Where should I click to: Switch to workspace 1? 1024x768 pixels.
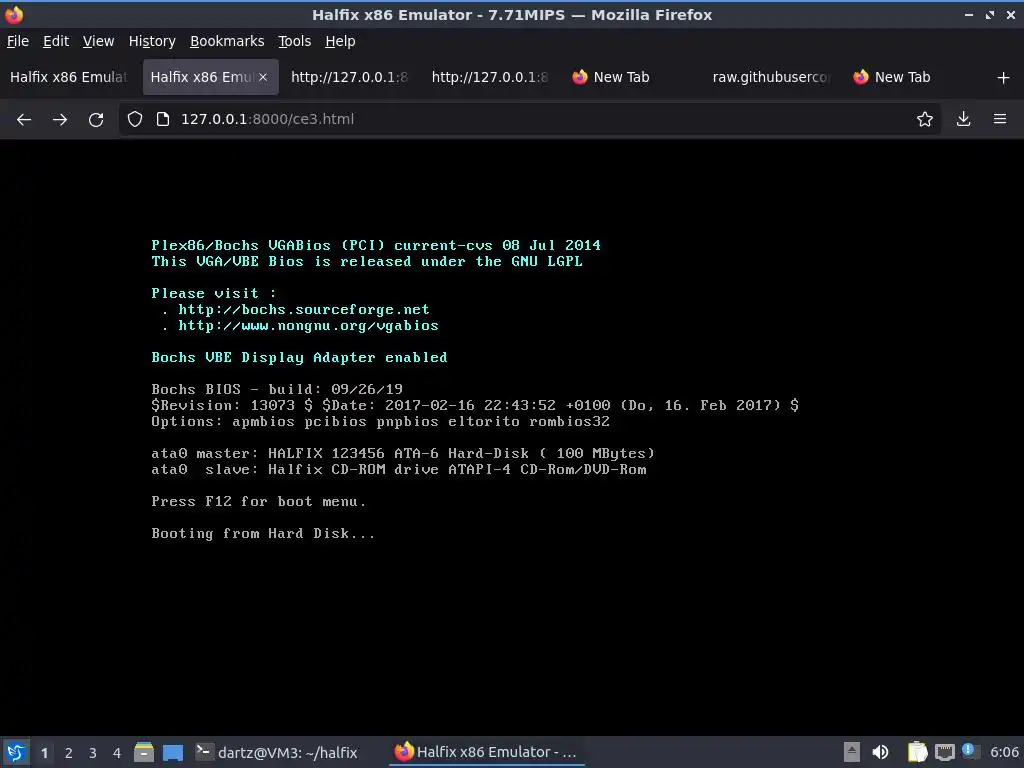coord(44,753)
